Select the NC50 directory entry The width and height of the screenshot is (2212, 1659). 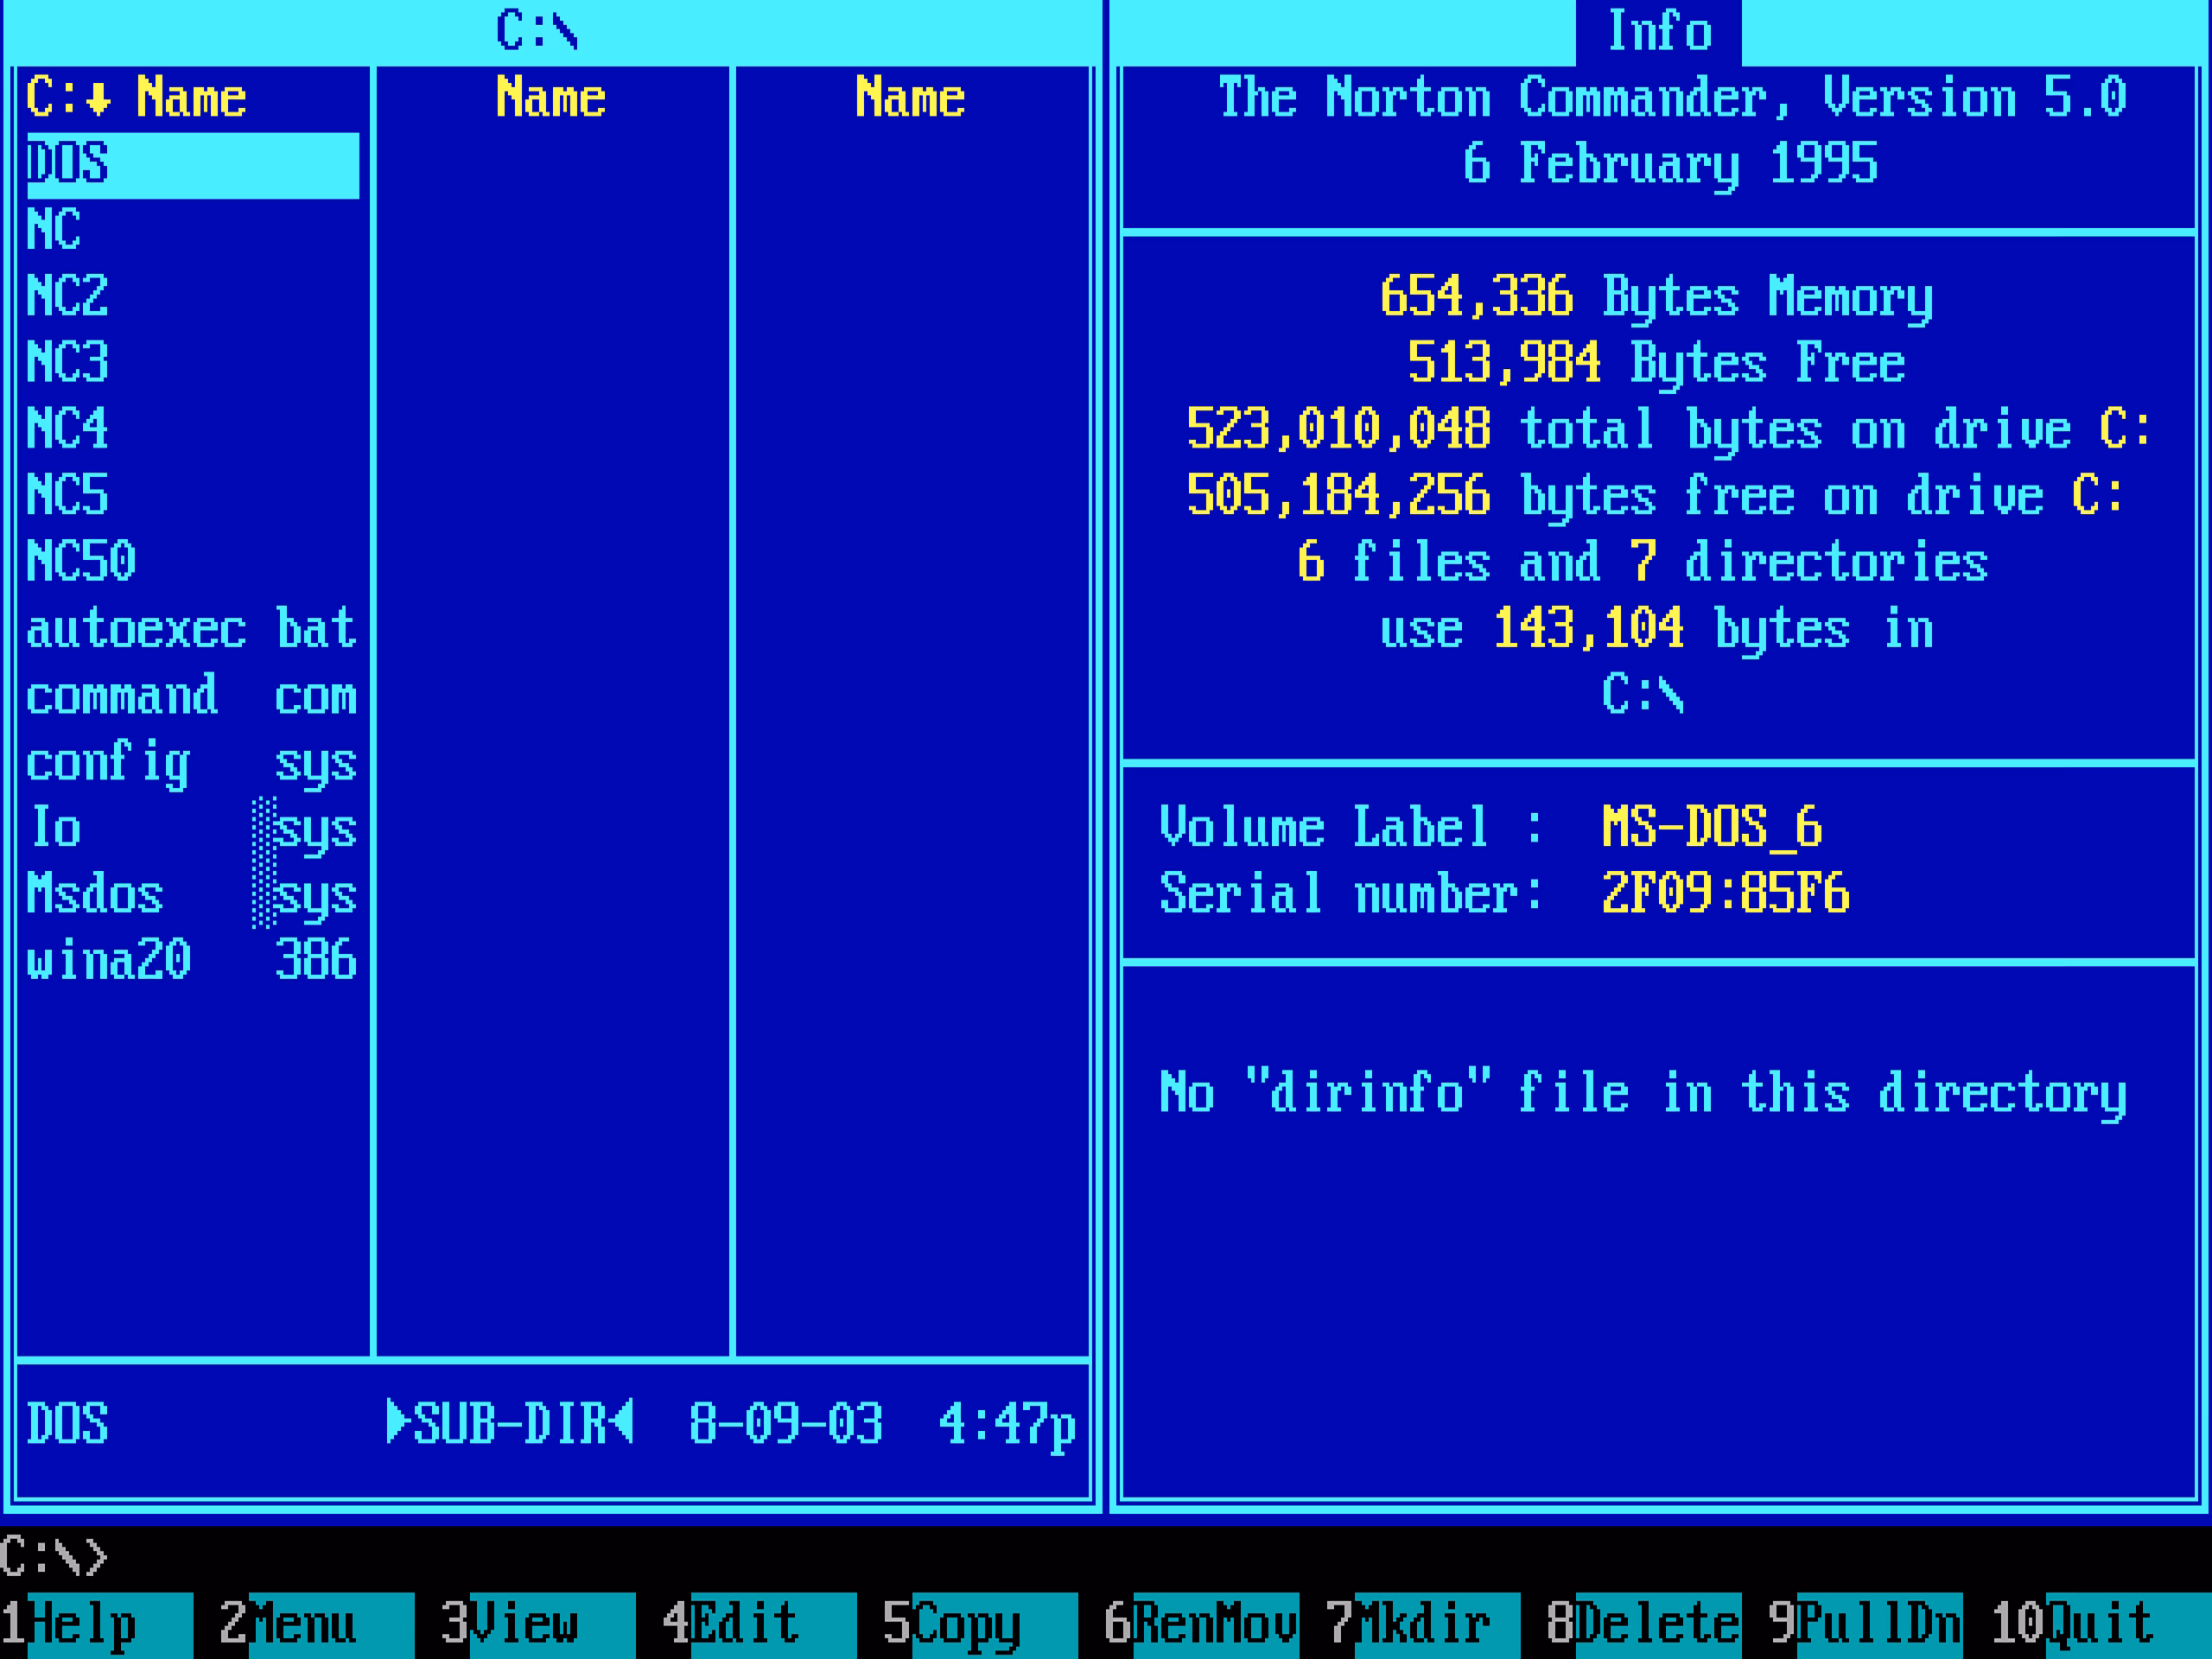[x=82, y=561]
